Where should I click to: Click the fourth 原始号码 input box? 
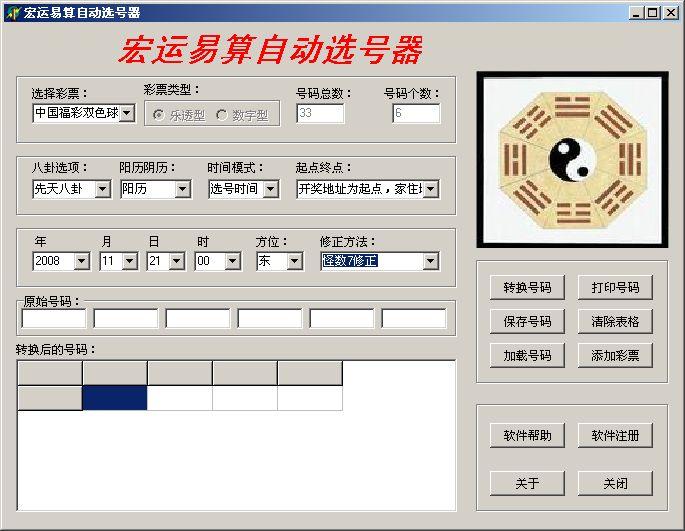point(270,318)
